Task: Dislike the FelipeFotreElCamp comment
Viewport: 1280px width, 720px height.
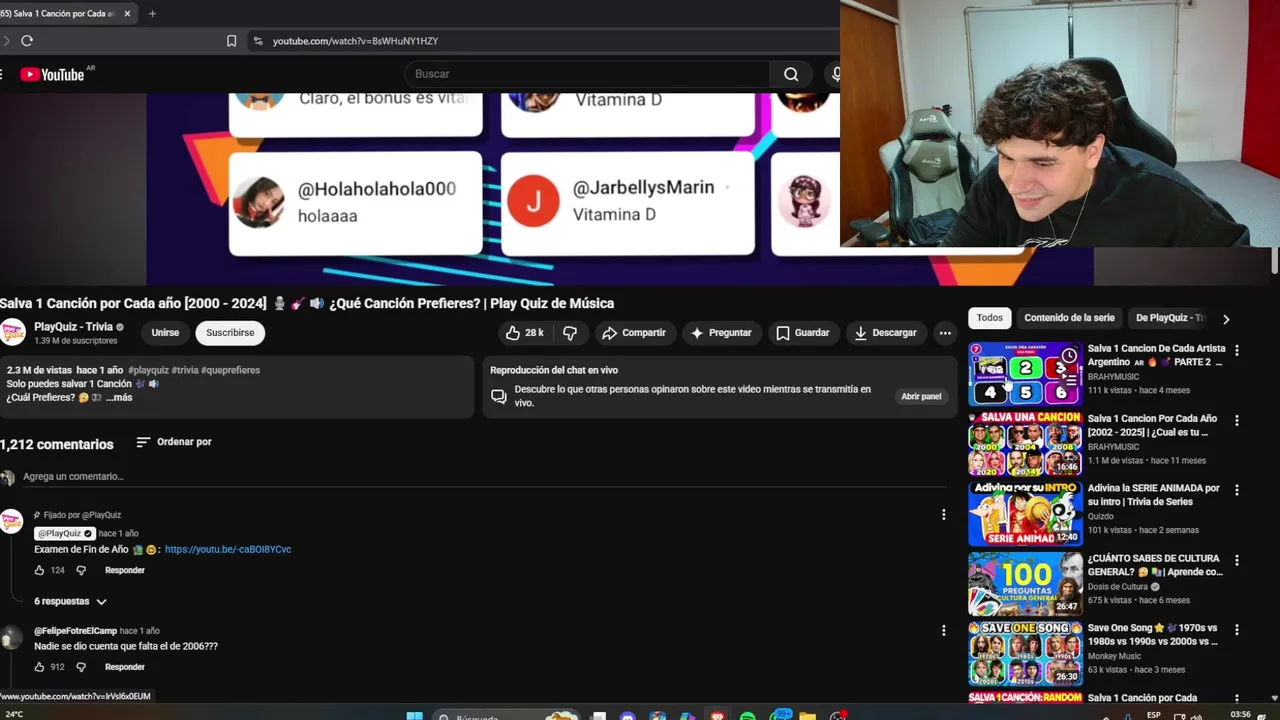Action: point(81,667)
